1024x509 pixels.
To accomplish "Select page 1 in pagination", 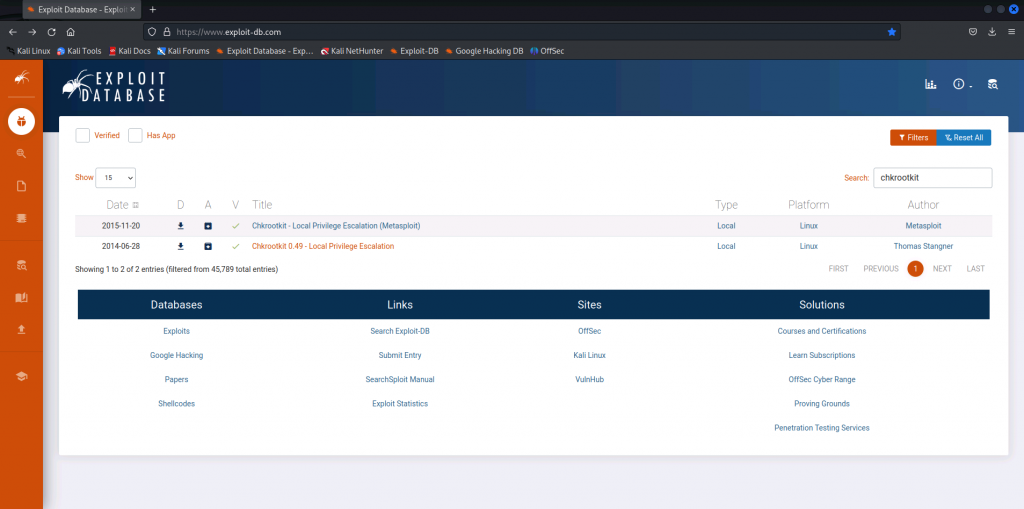I will tap(915, 269).
